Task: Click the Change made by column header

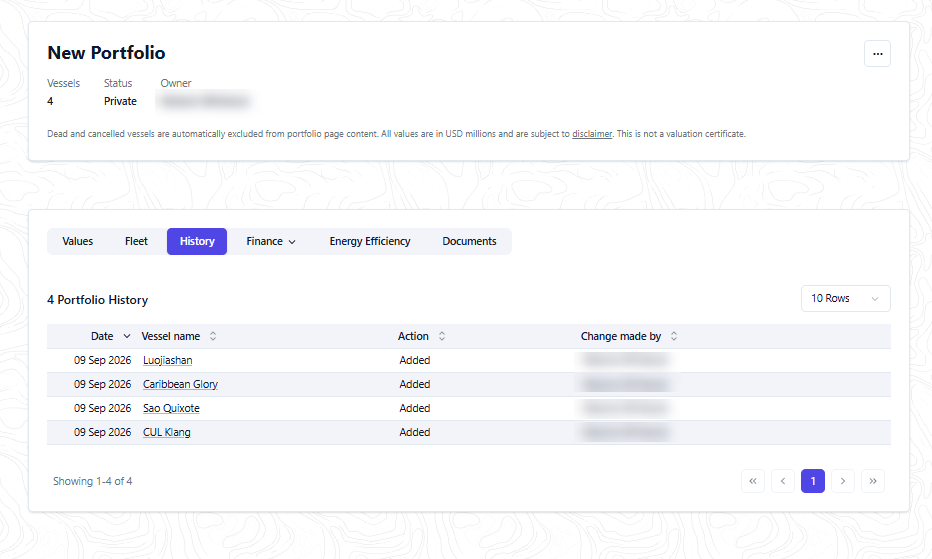Action: (621, 336)
